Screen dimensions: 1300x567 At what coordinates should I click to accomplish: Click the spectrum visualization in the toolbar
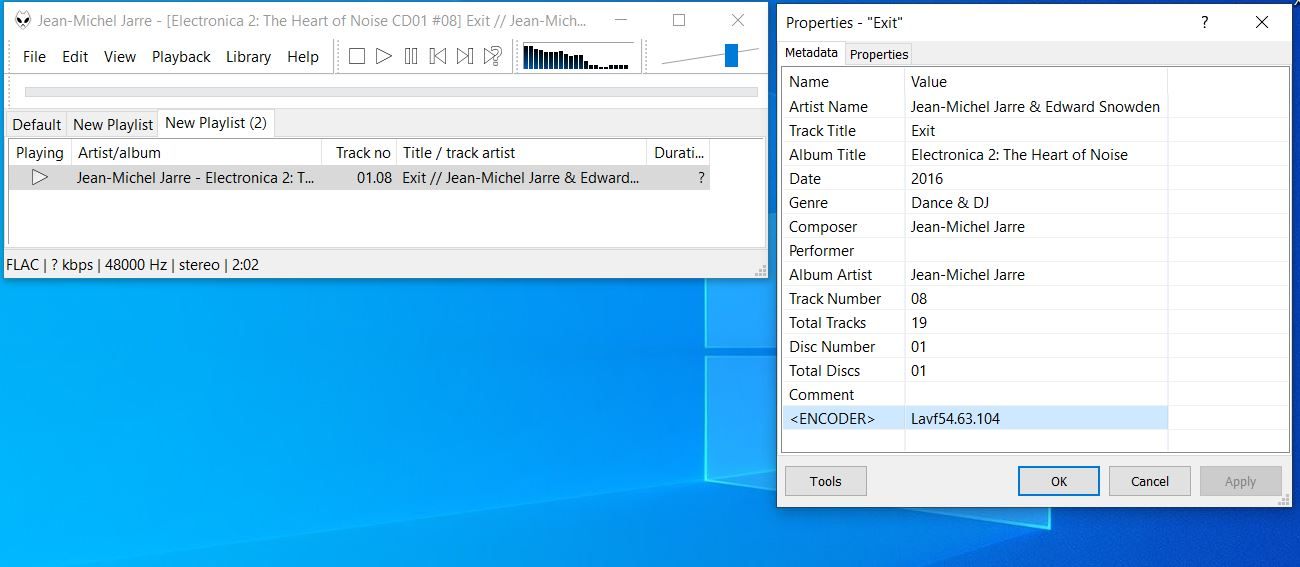point(578,57)
